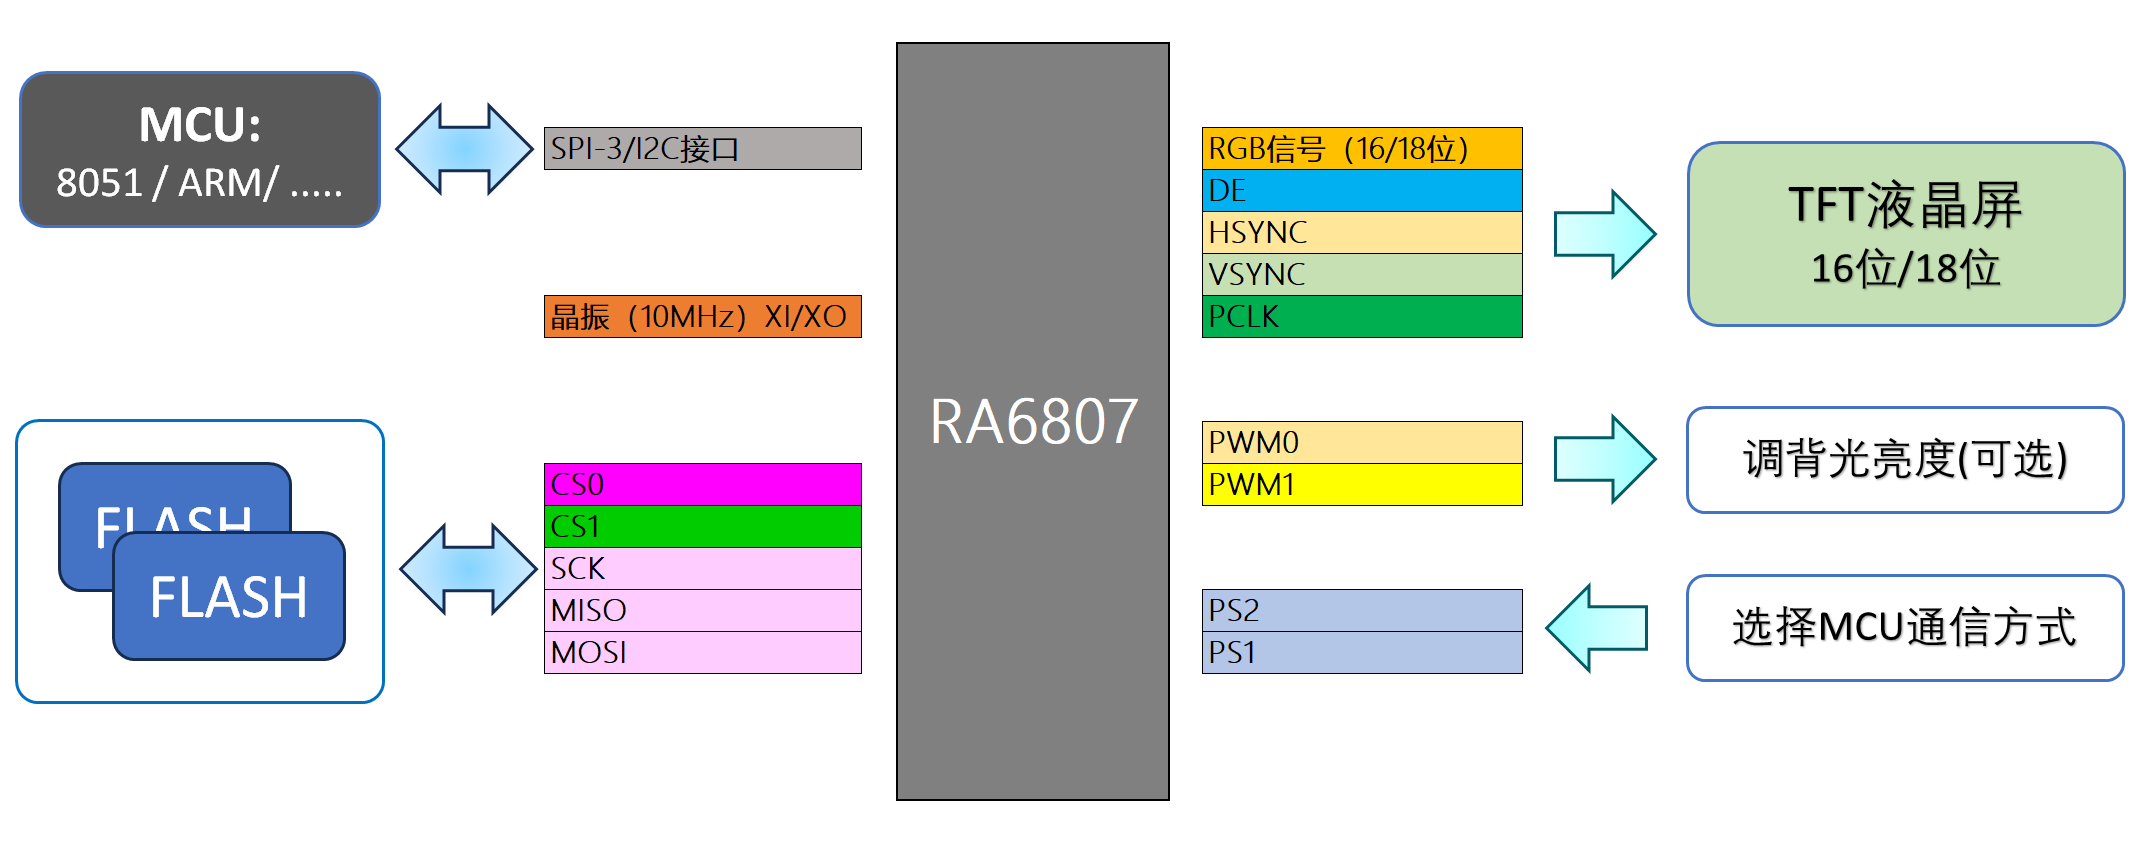Click the central RA6807 chip block
Viewport: 2154px width, 843px height.
pos(1033,421)
